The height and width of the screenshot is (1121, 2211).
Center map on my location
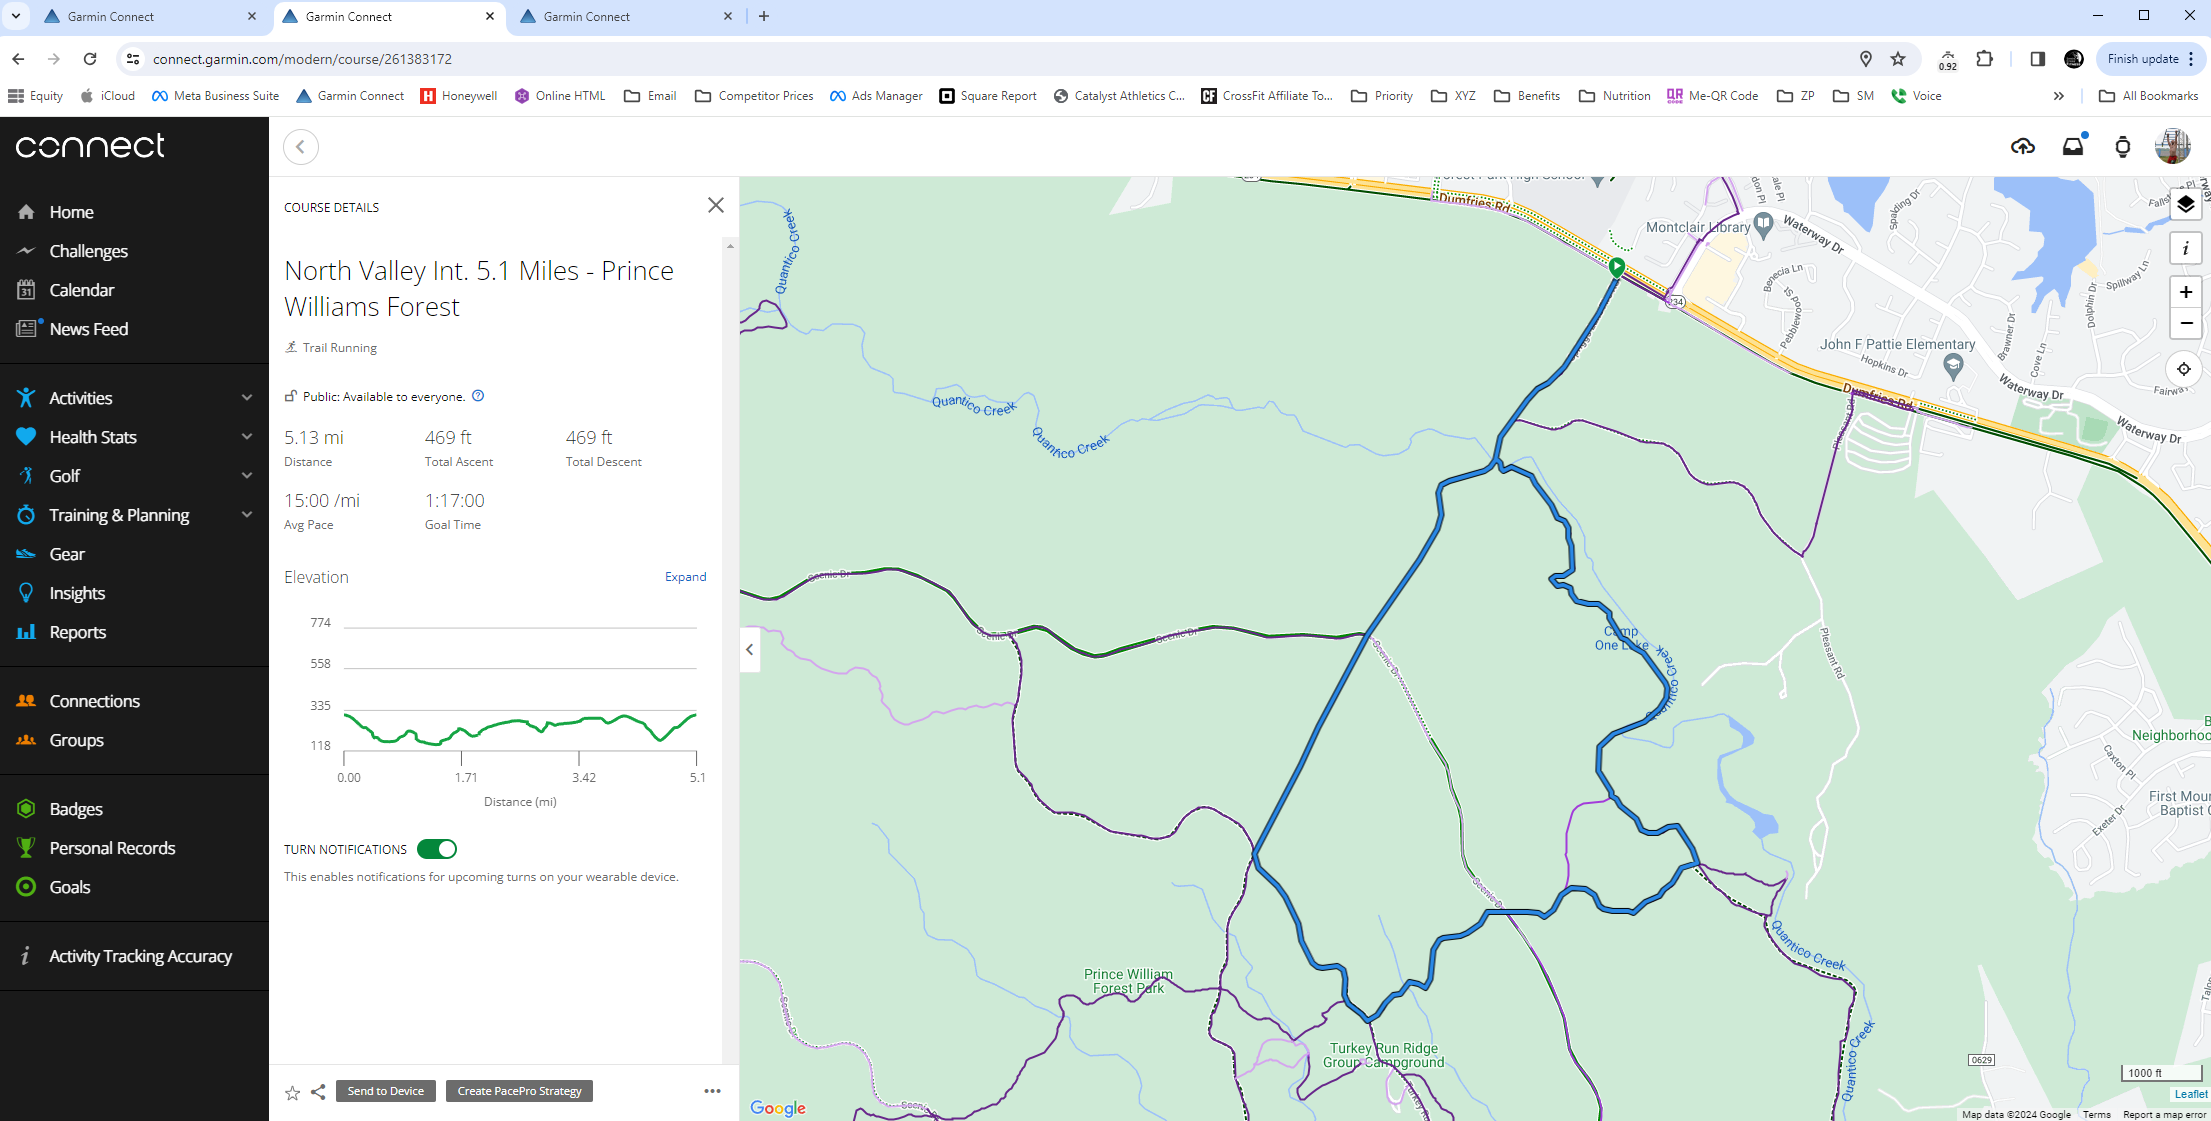pos(2184,369)
